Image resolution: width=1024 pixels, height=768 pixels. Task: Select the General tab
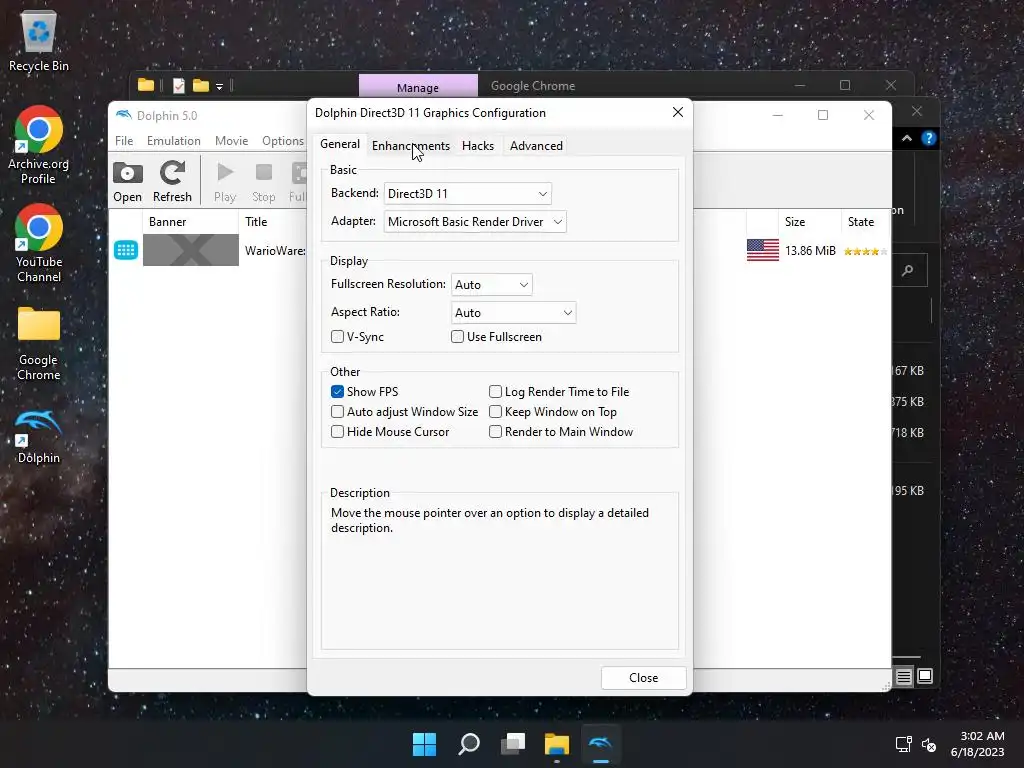[340, 144]
